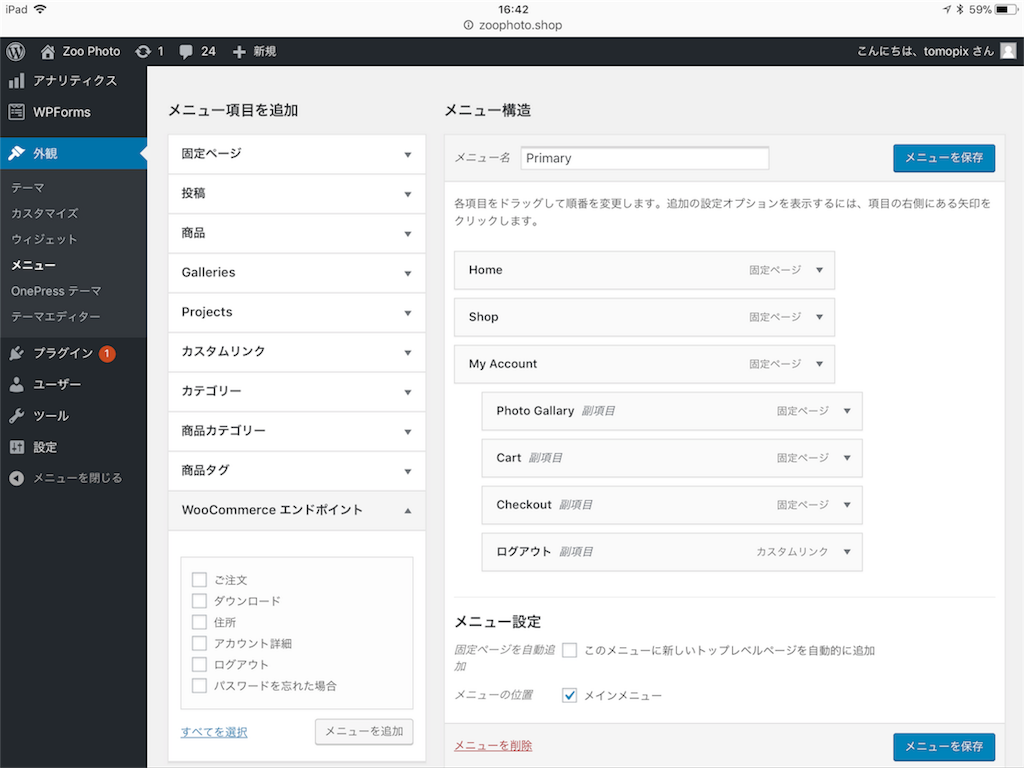Open the カスタマイズ submenu page

(44, 214)
